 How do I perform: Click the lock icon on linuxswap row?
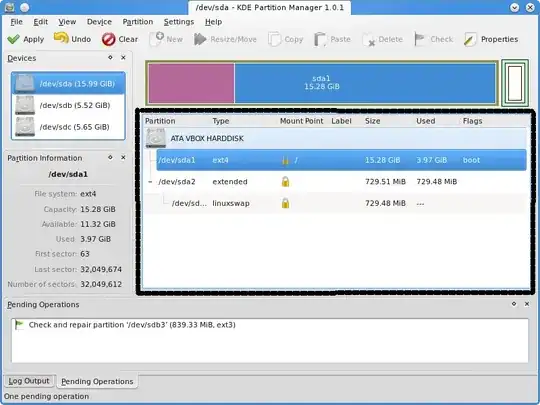(285, 203)
